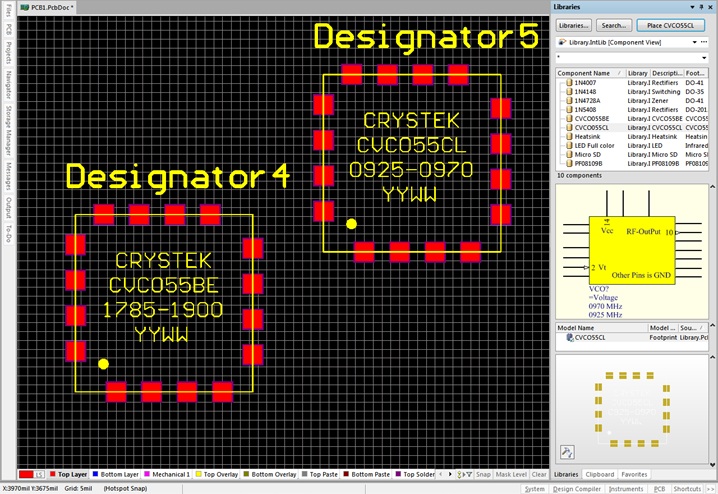Open the Libraries panel options arrow

click(692, 7)
